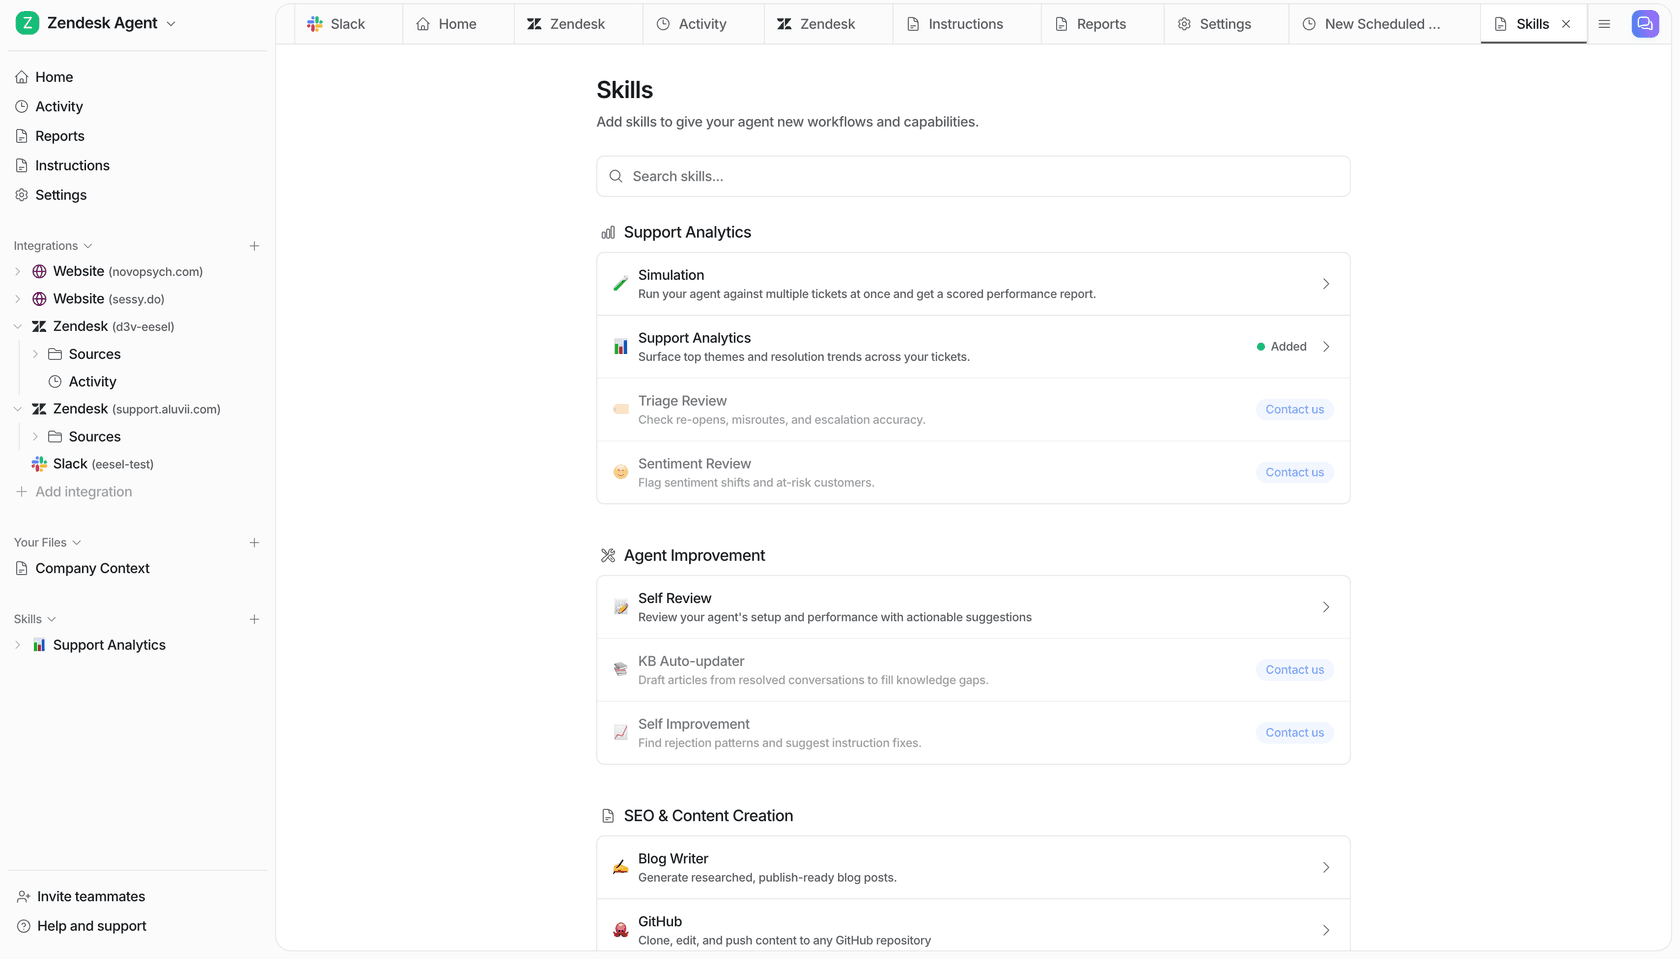Open the Company Context file
1680x959 pixels.
(92, 568)
